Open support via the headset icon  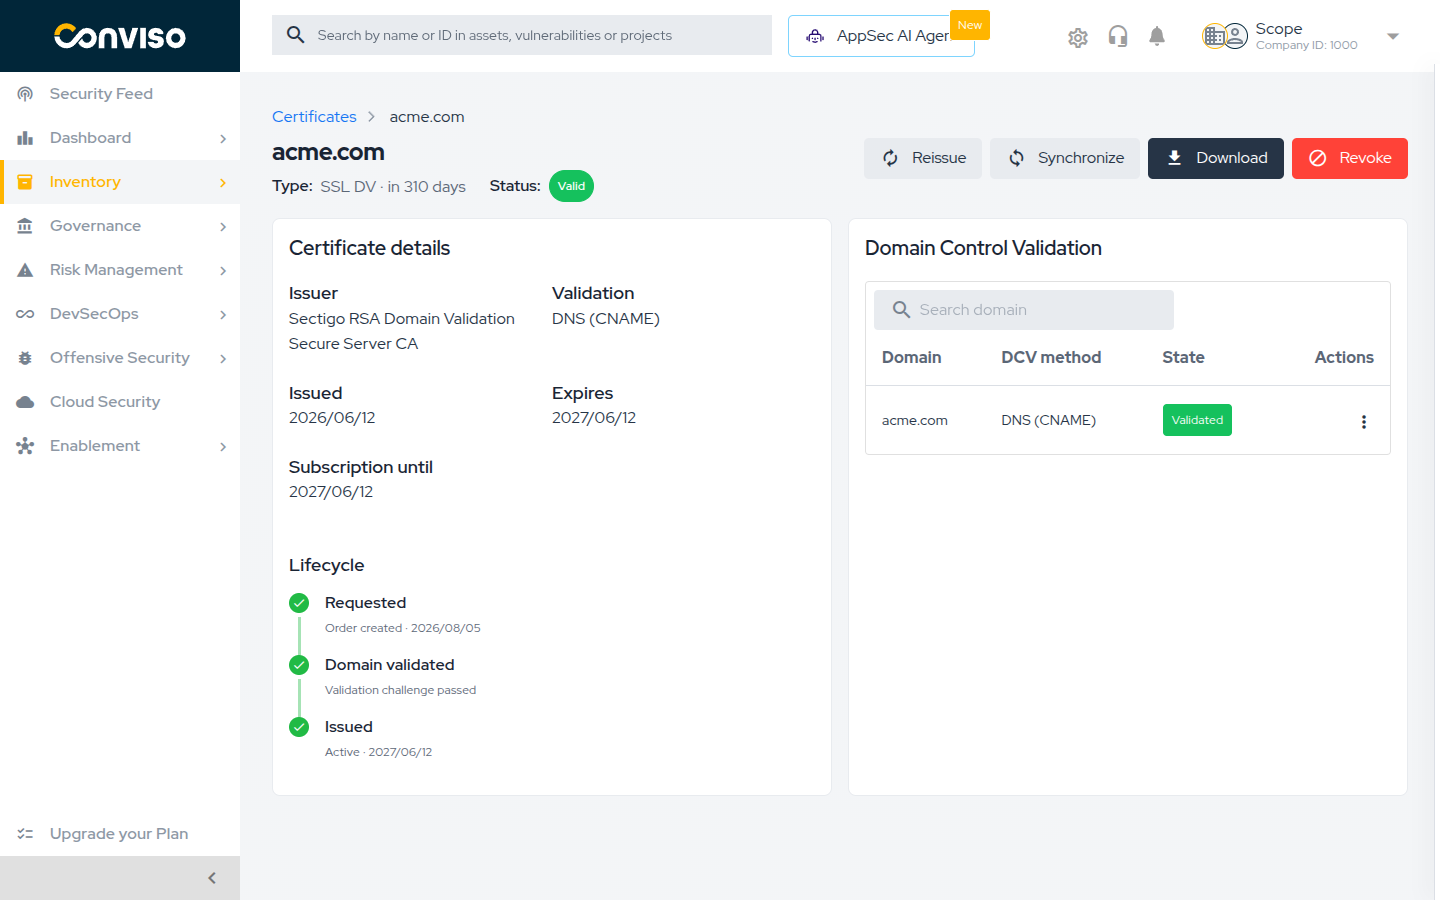pos(1118,37)
